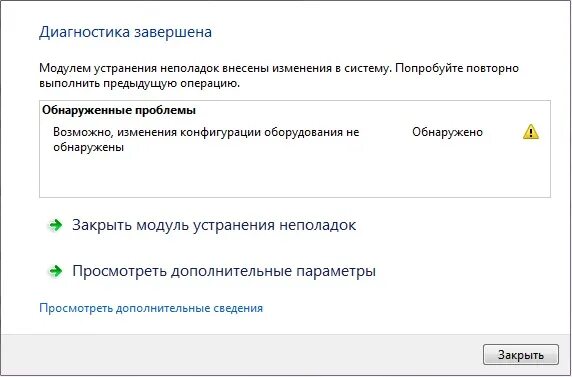Click the line выполнить предыдущую операцию

(139, 83)
